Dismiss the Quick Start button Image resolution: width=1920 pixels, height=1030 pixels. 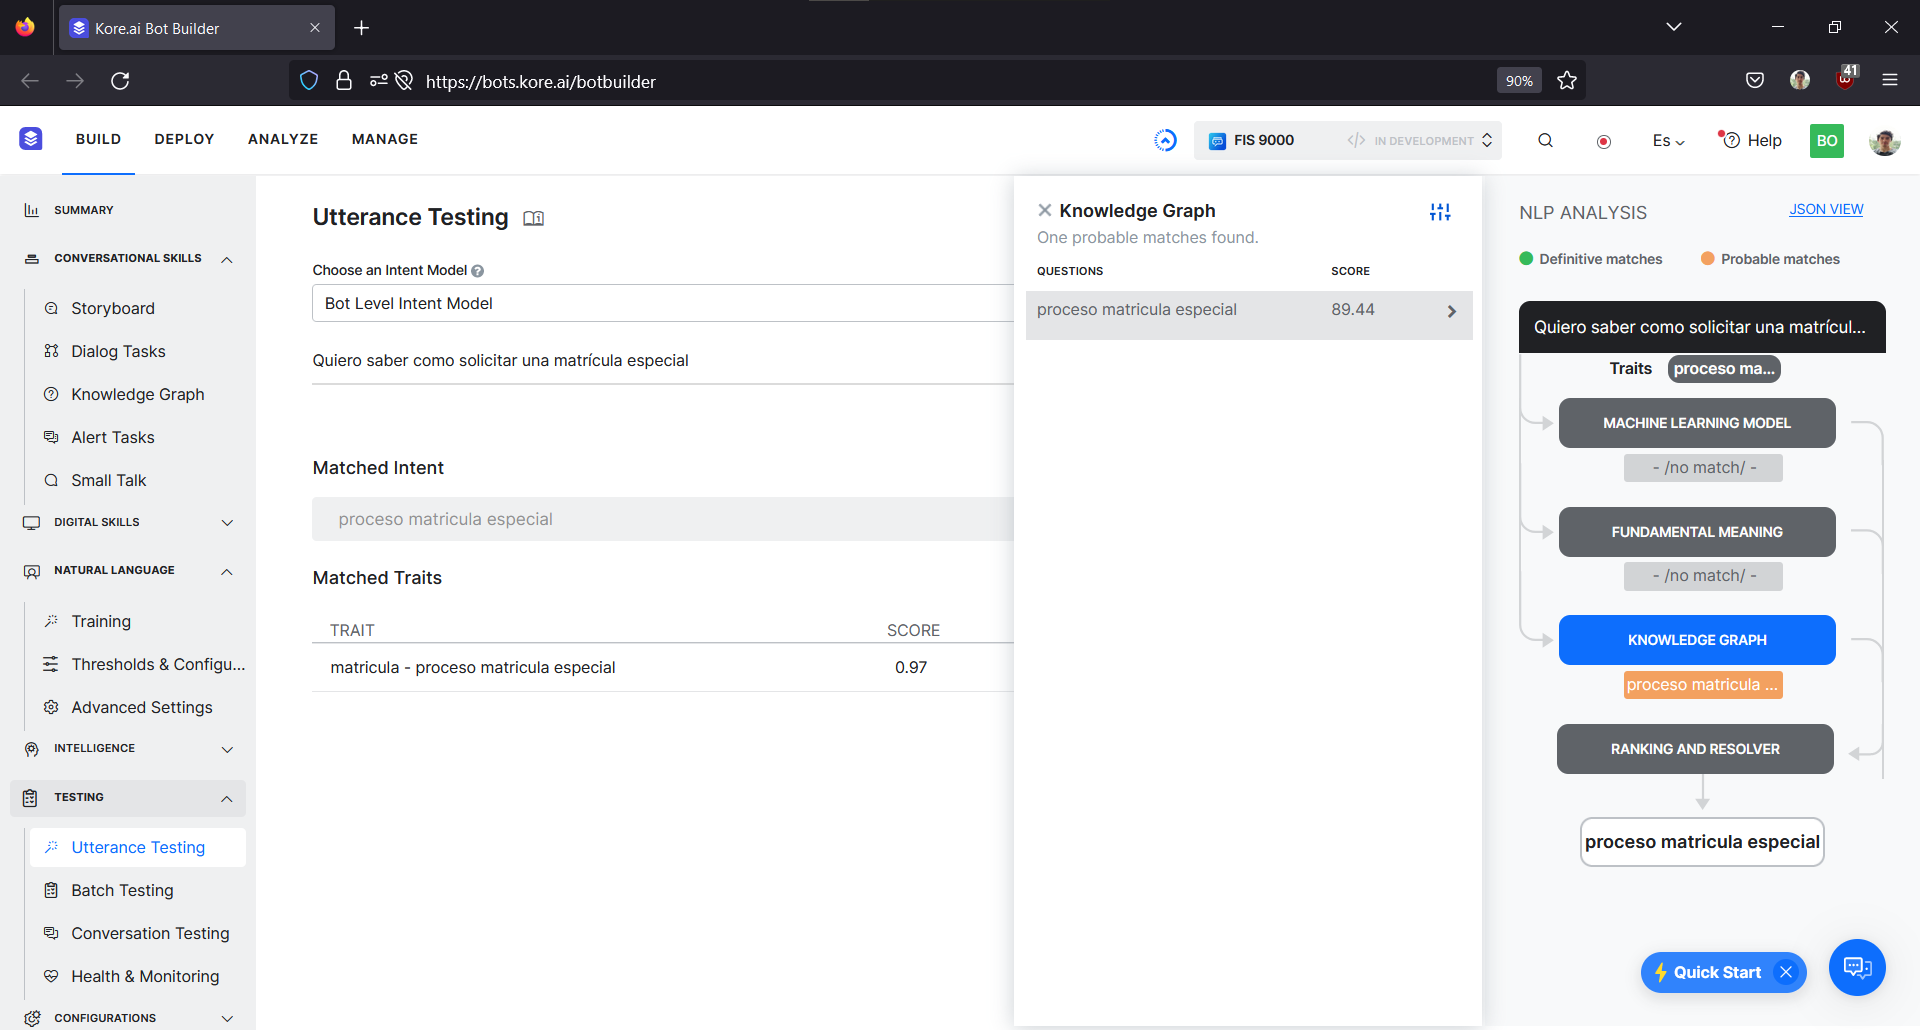[1786, 972]
